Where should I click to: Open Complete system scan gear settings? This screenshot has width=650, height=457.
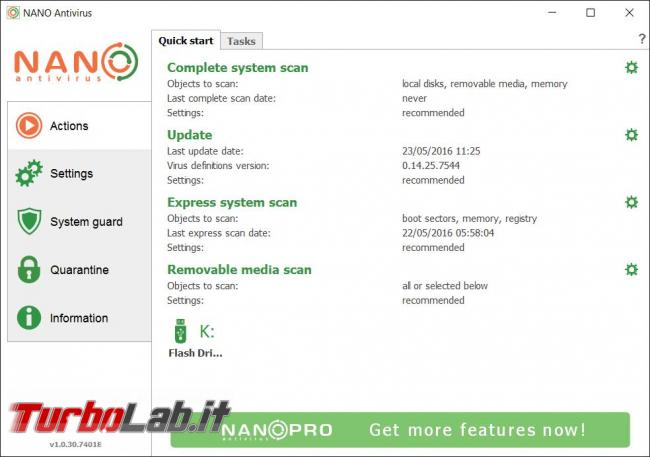[x=631, y=67]
